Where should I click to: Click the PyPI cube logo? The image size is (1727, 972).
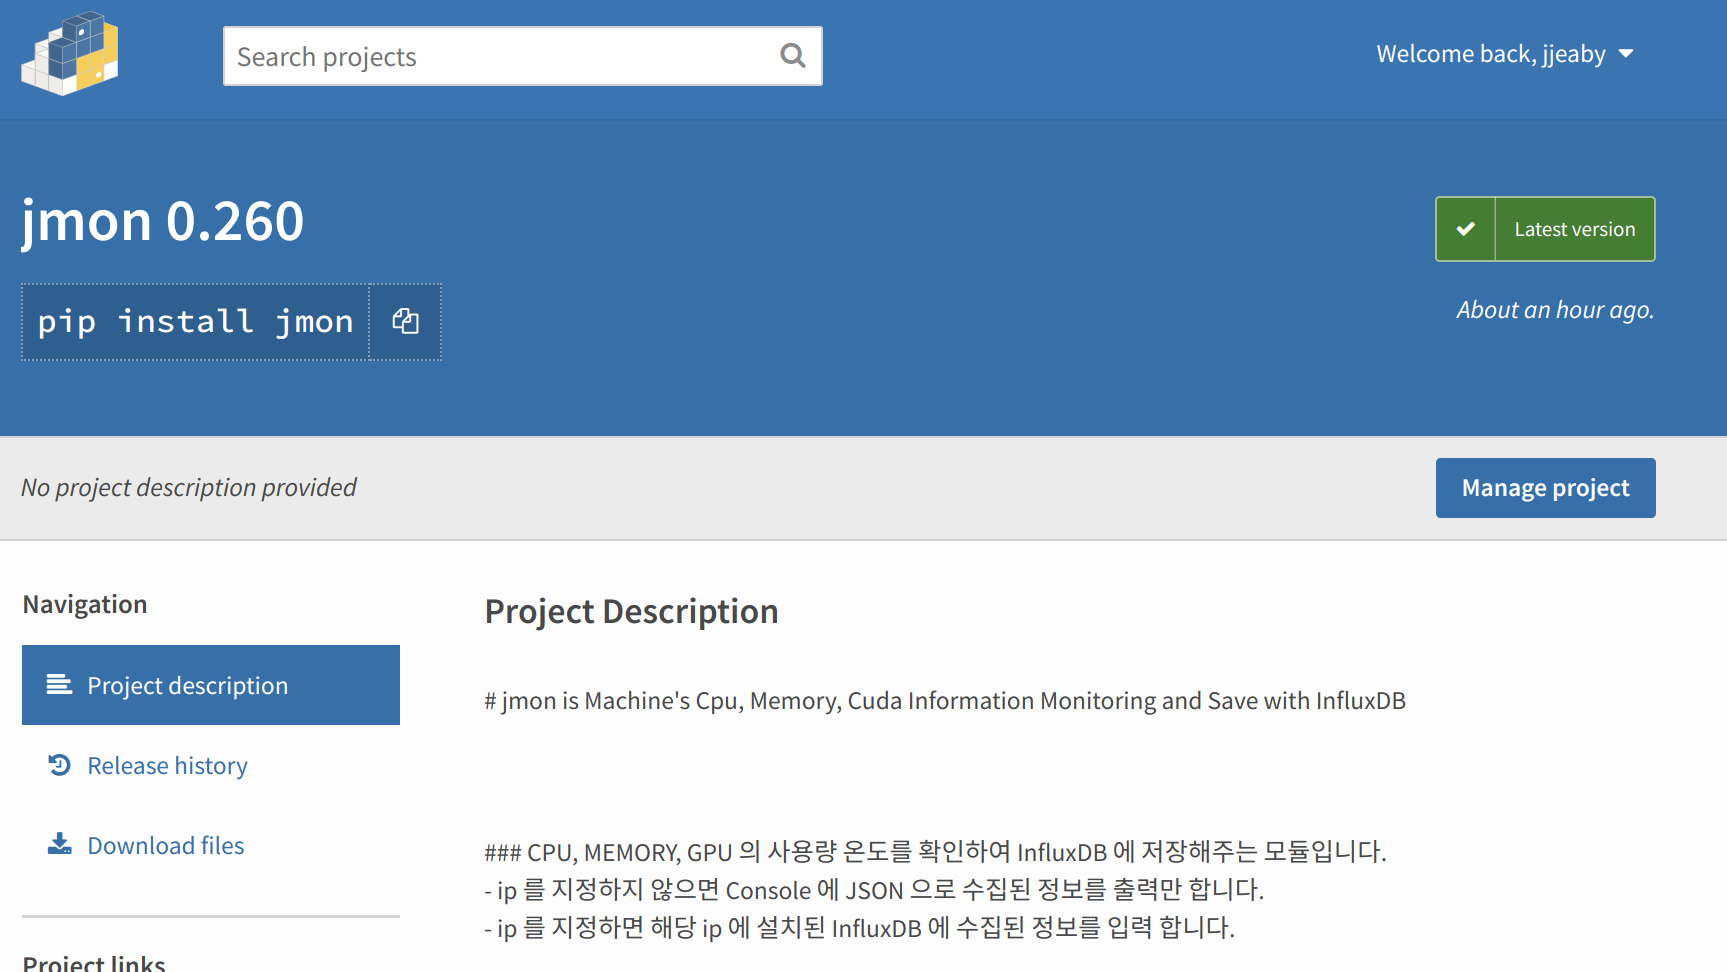click(70, 54)
